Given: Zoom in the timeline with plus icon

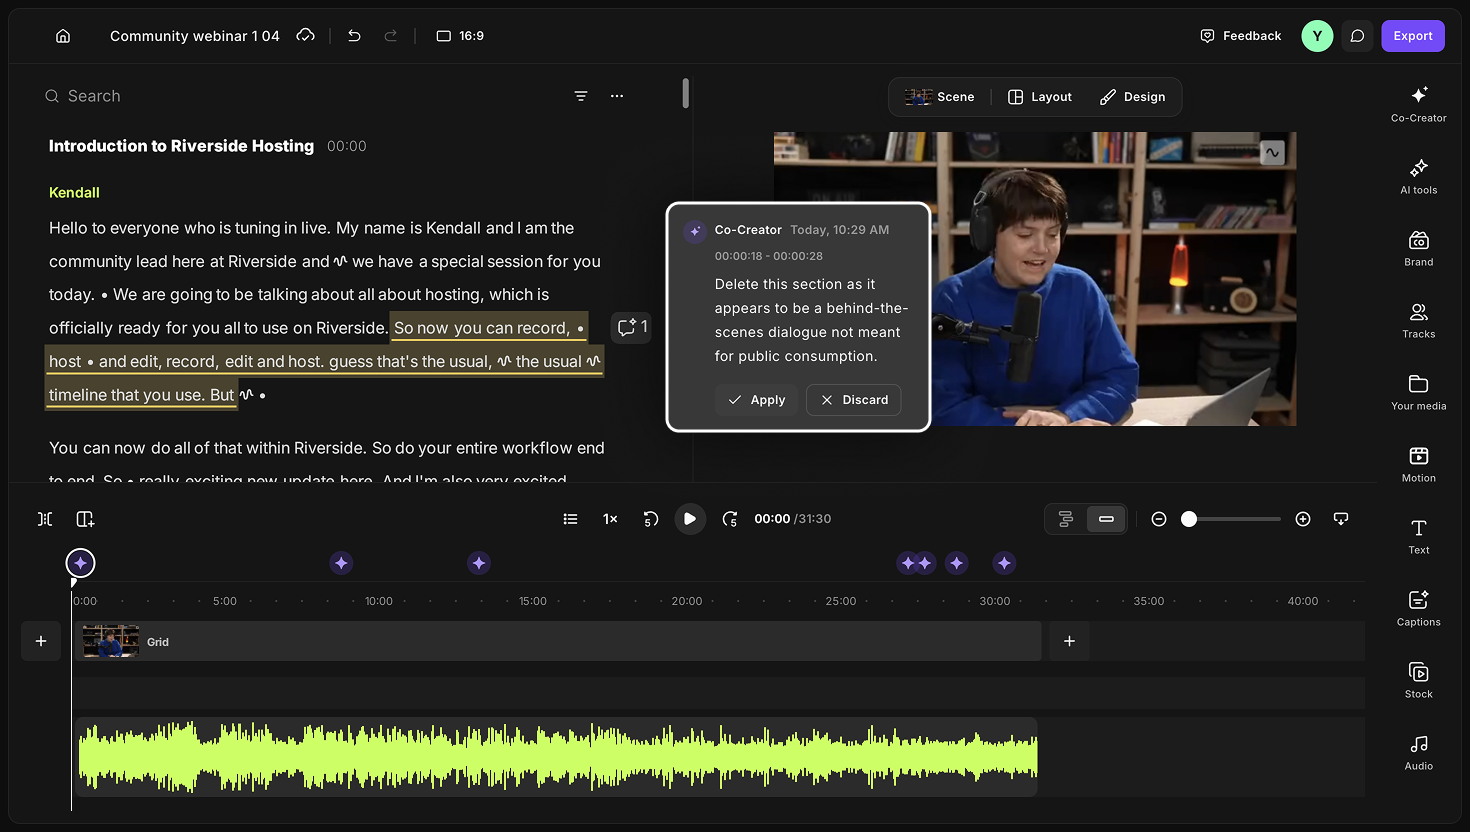Looking at the screenshot, I should coord(1303,519).
